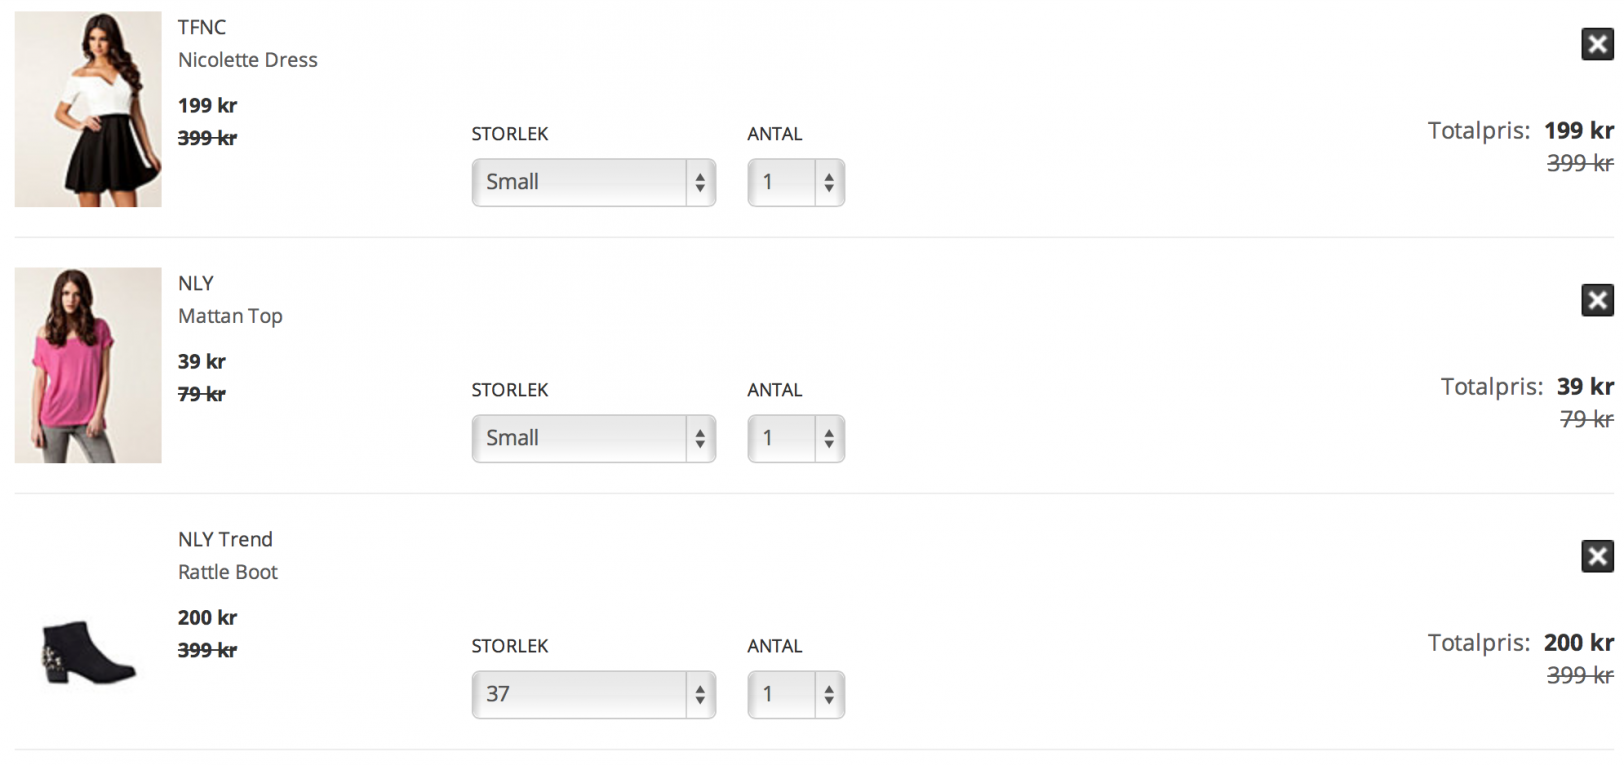Open quantity selector for Nicolette Dress
The height and width of the screenshot is (765, 1624).
pyautogui.click(x=796, y=182)
